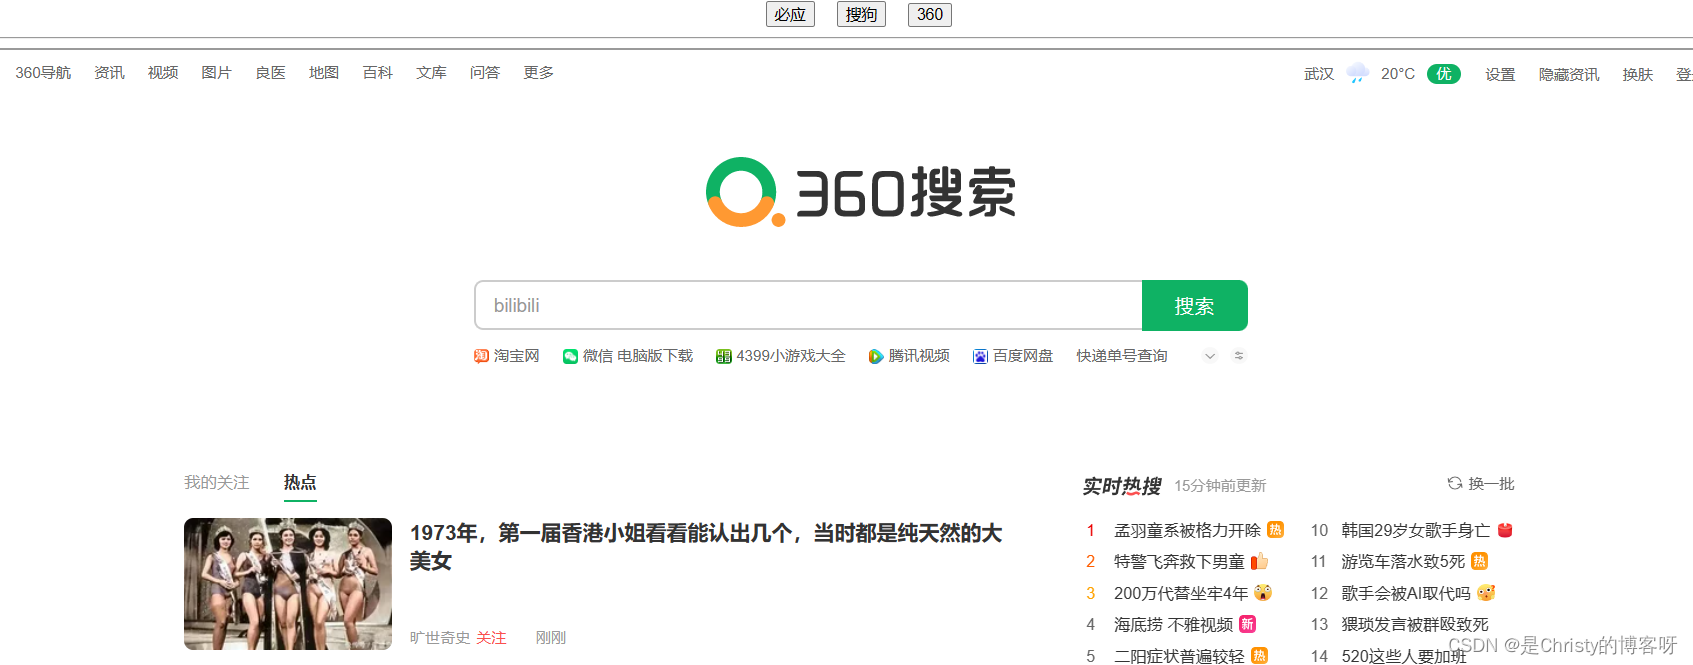
Task: Open 4399小游戏大全 quick link
Action: pyautogui.click(x=791, y=356)
